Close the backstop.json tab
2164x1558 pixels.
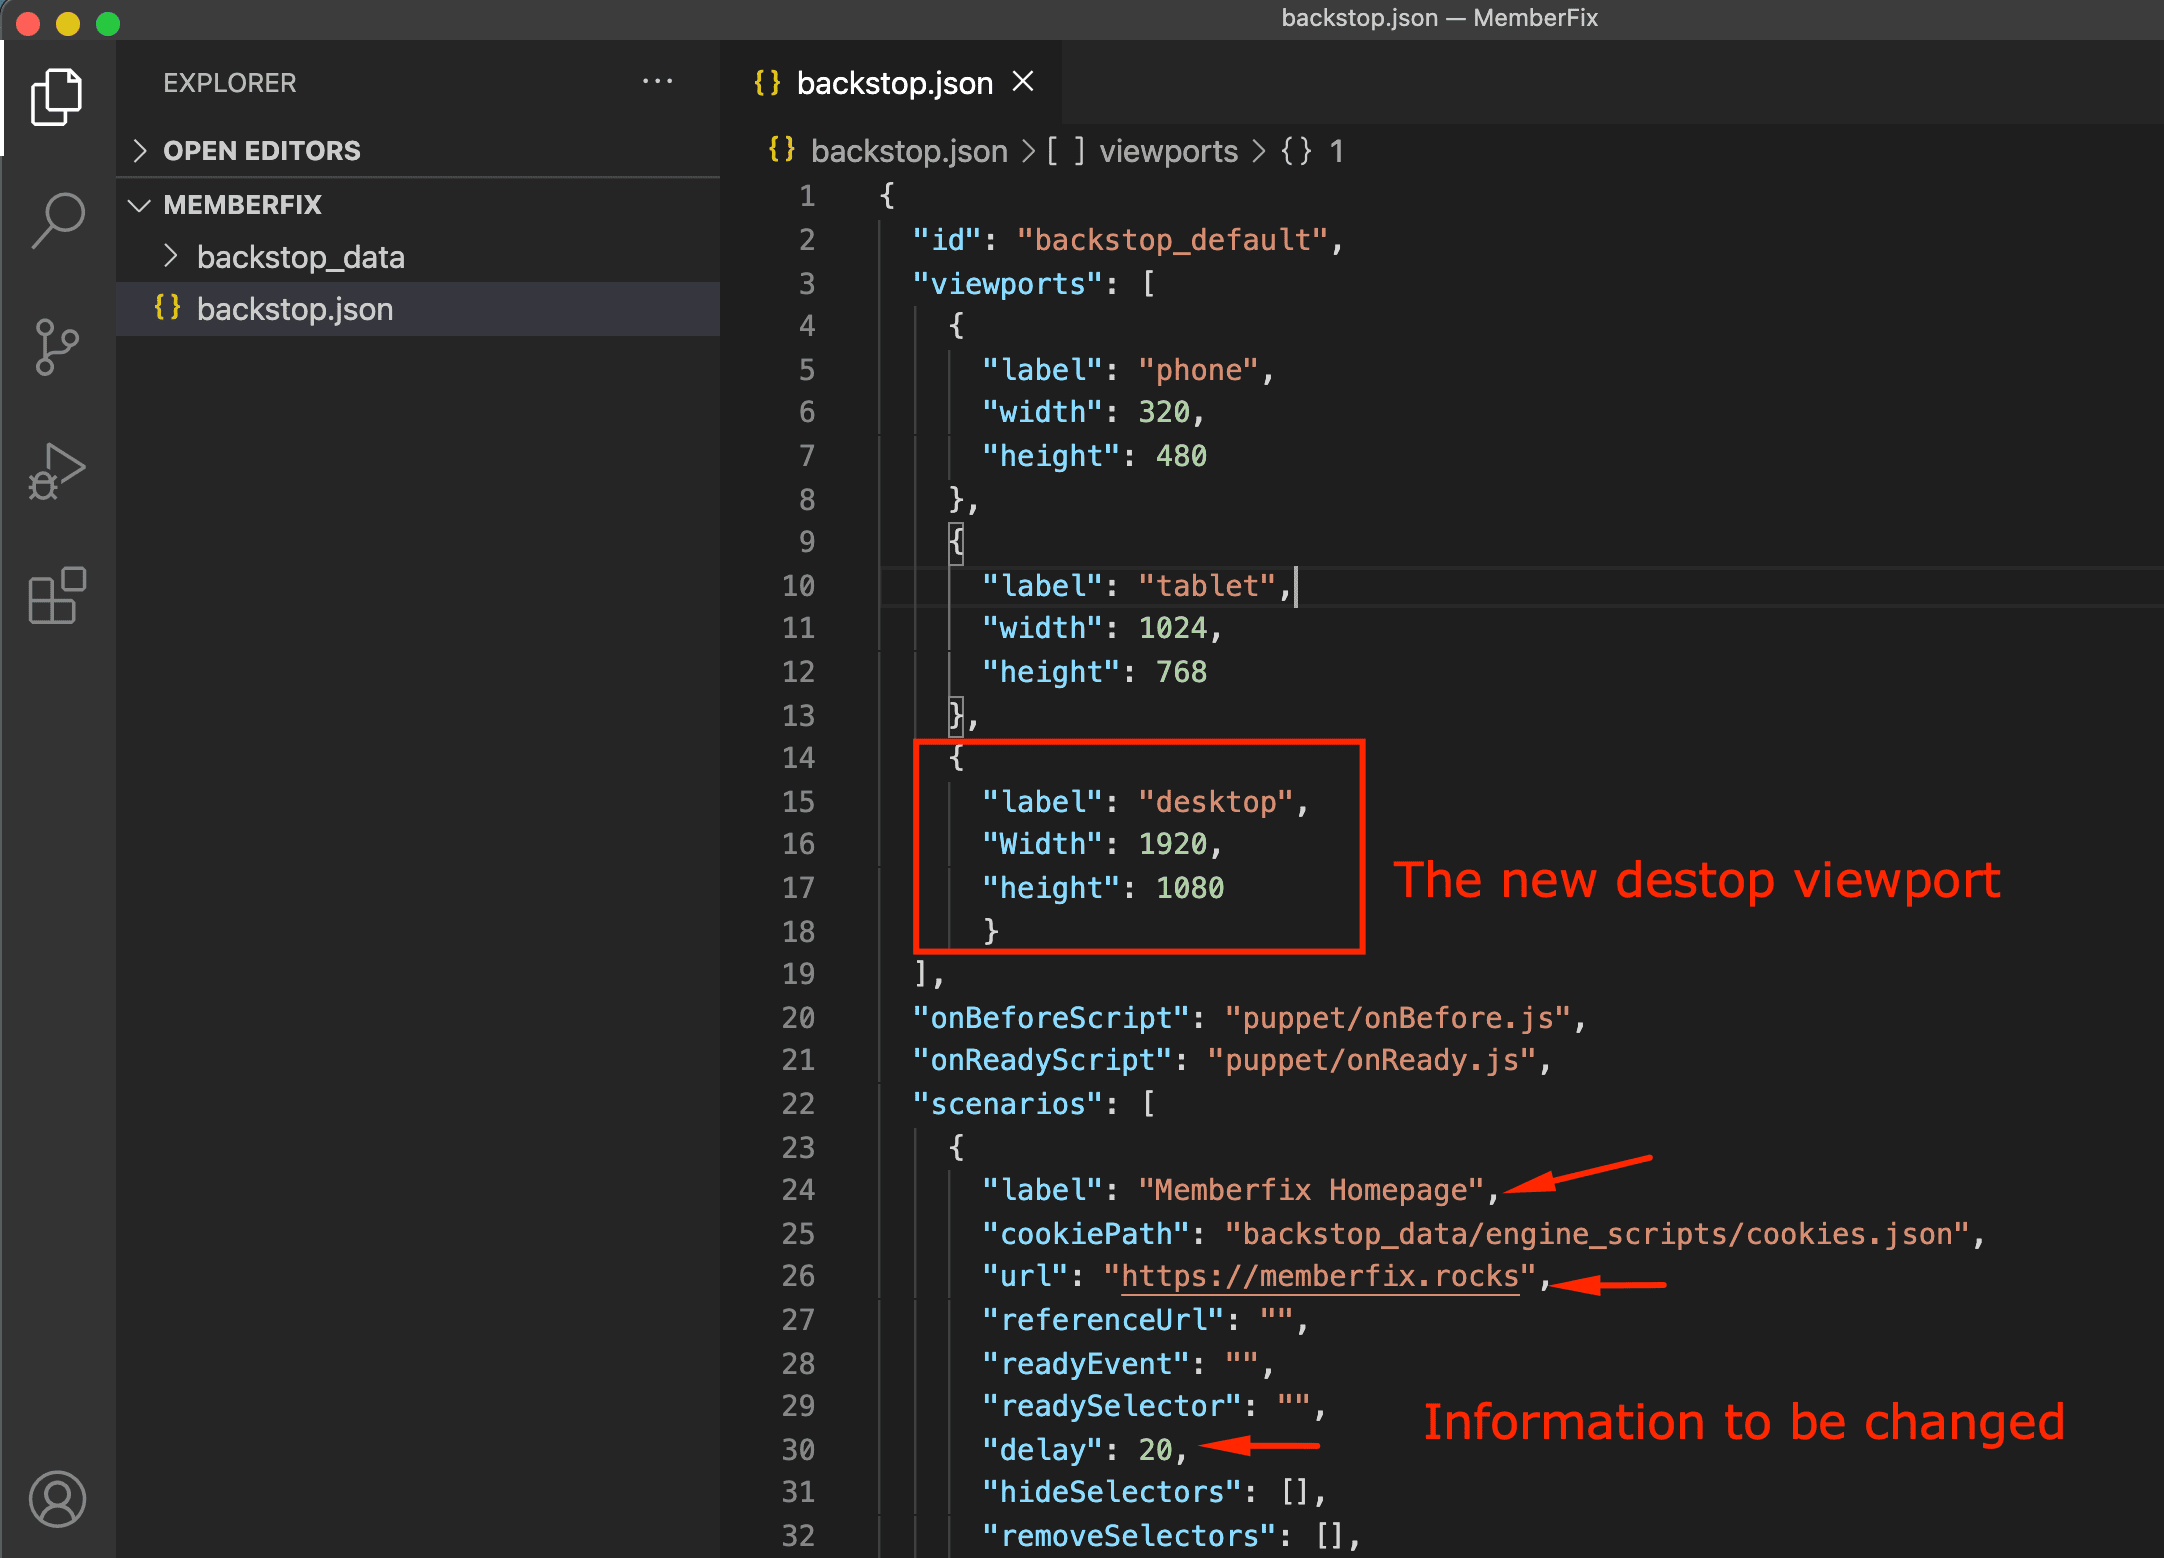click(1022, 82)
